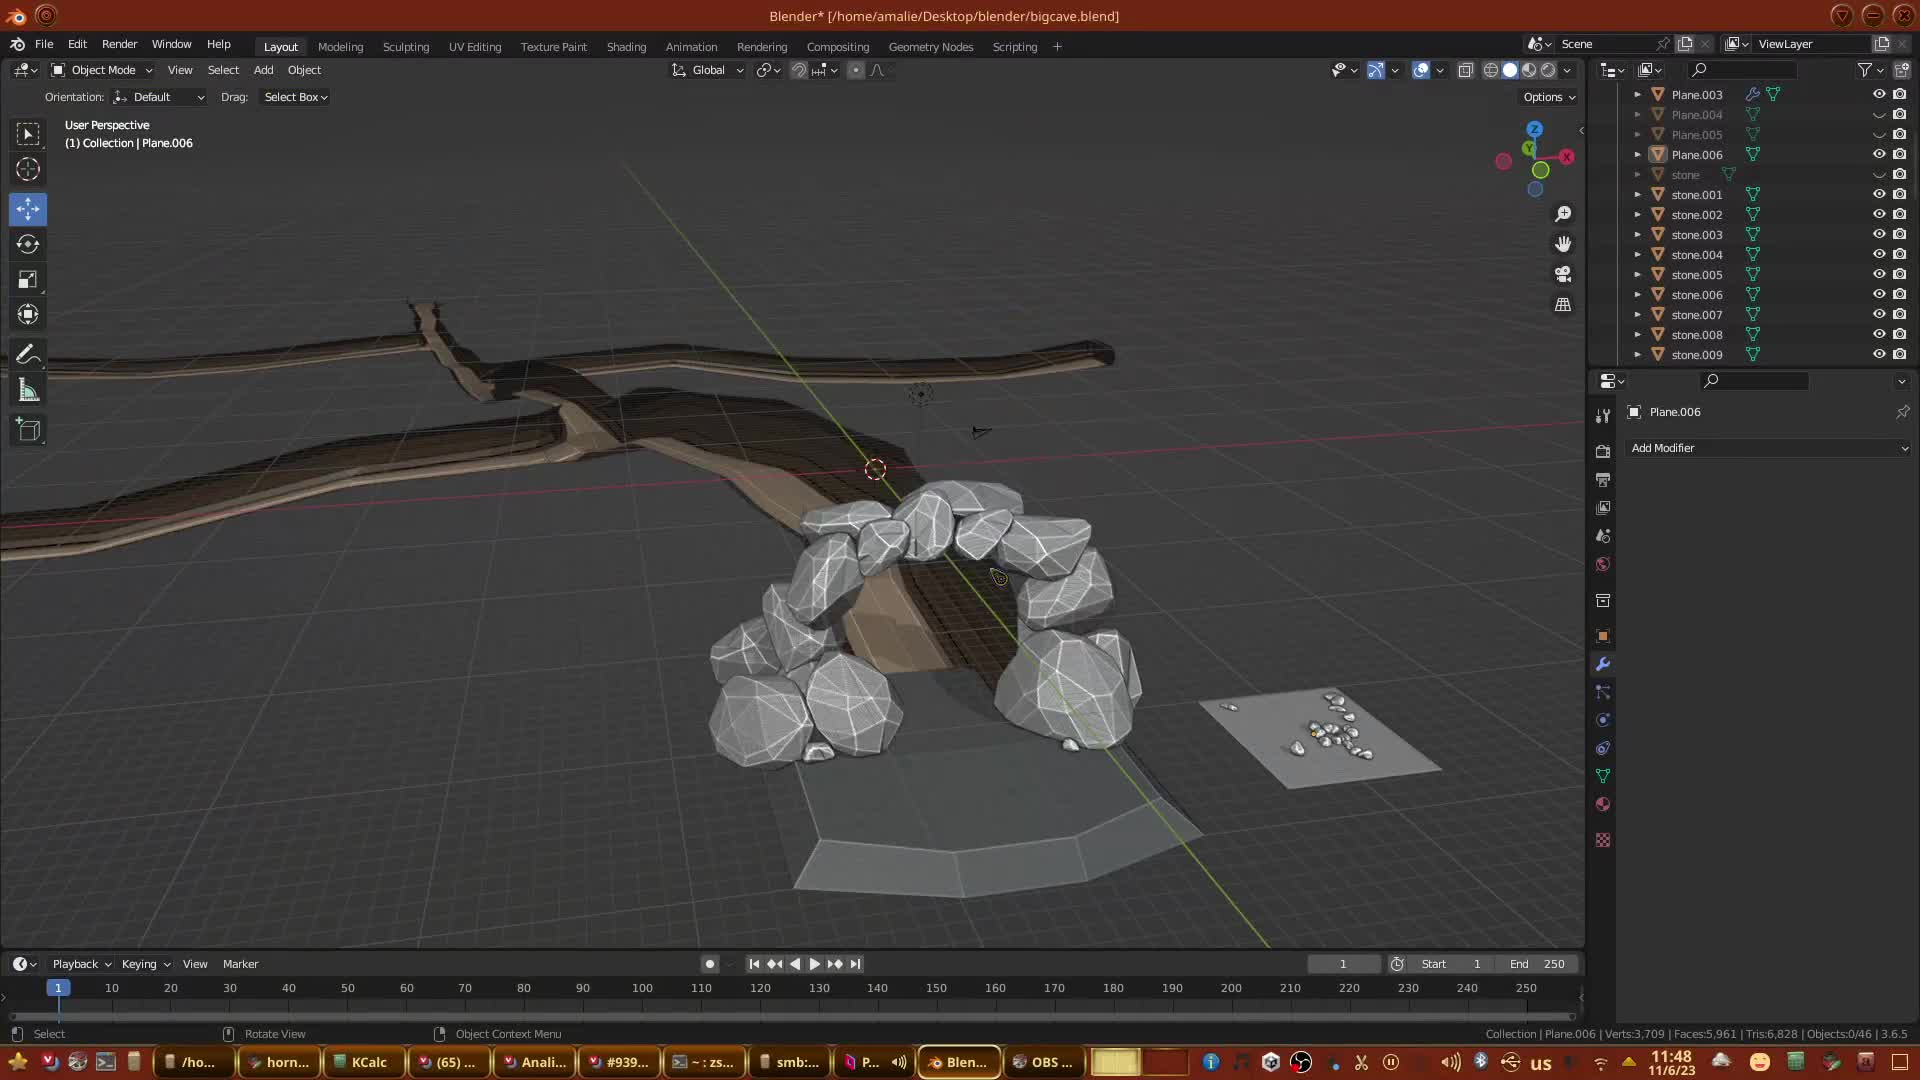Expand the stone.003 tree item
This screenshot has width=1920, height=1080.
pos(1637,234)
